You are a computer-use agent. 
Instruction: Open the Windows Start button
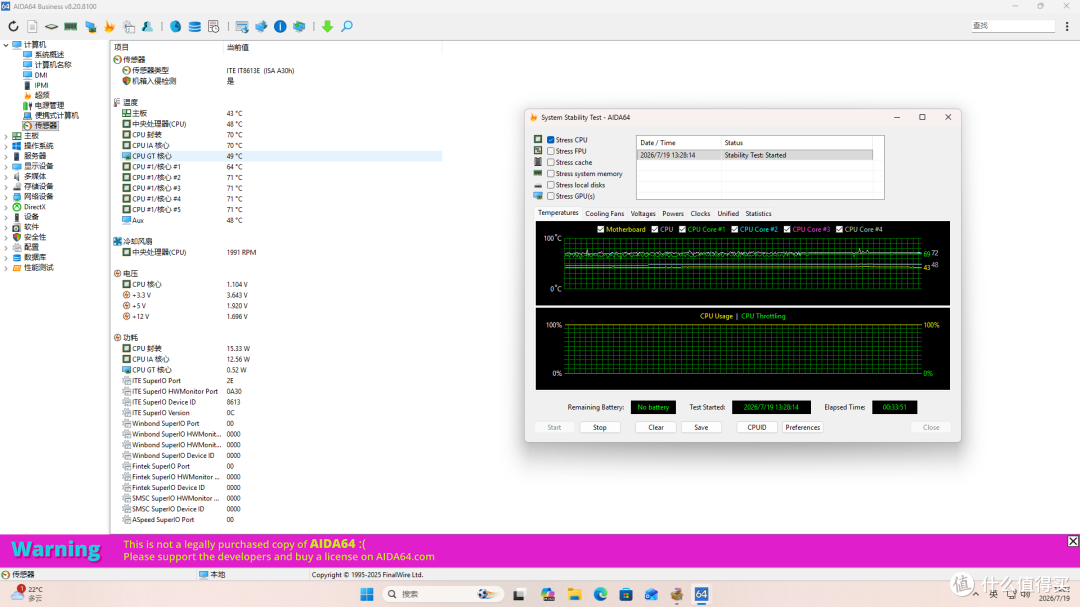366,594
